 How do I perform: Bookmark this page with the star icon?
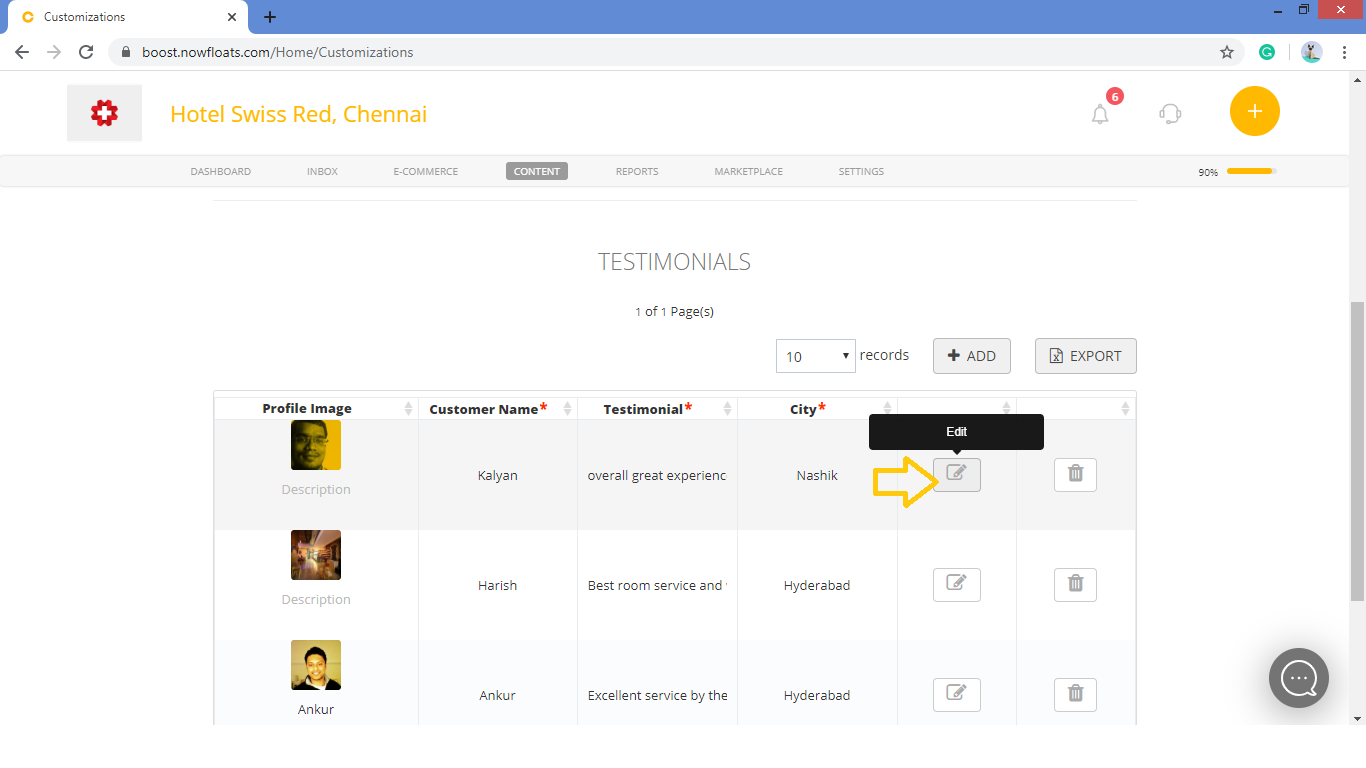pyautogui.click(x=1227, y=52)
